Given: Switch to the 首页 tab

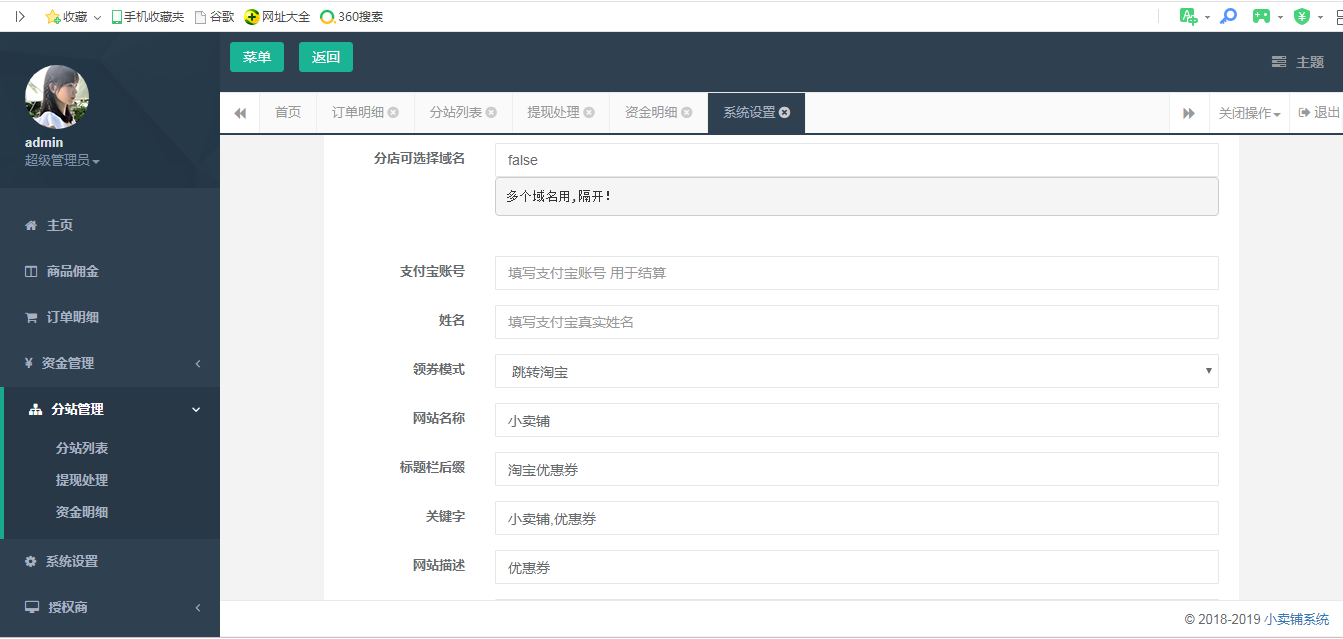Looking at the screenshot, I should tap(288, 113).
